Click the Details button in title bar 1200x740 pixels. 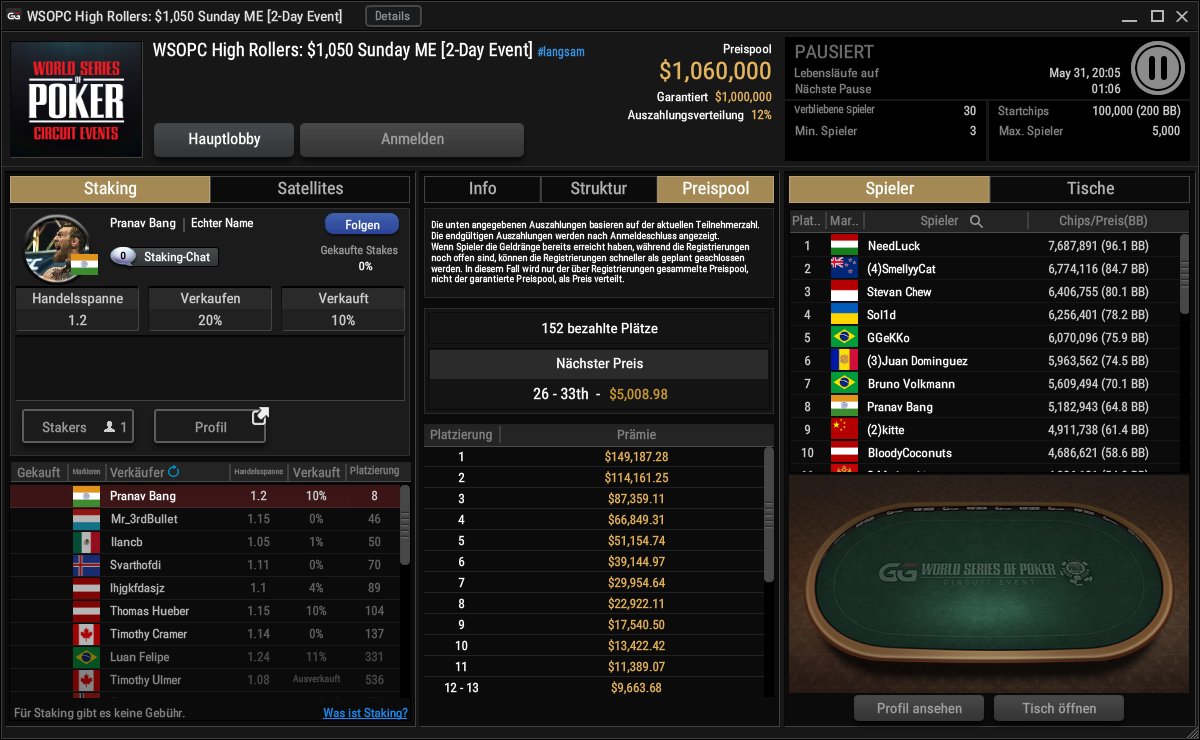393,16
